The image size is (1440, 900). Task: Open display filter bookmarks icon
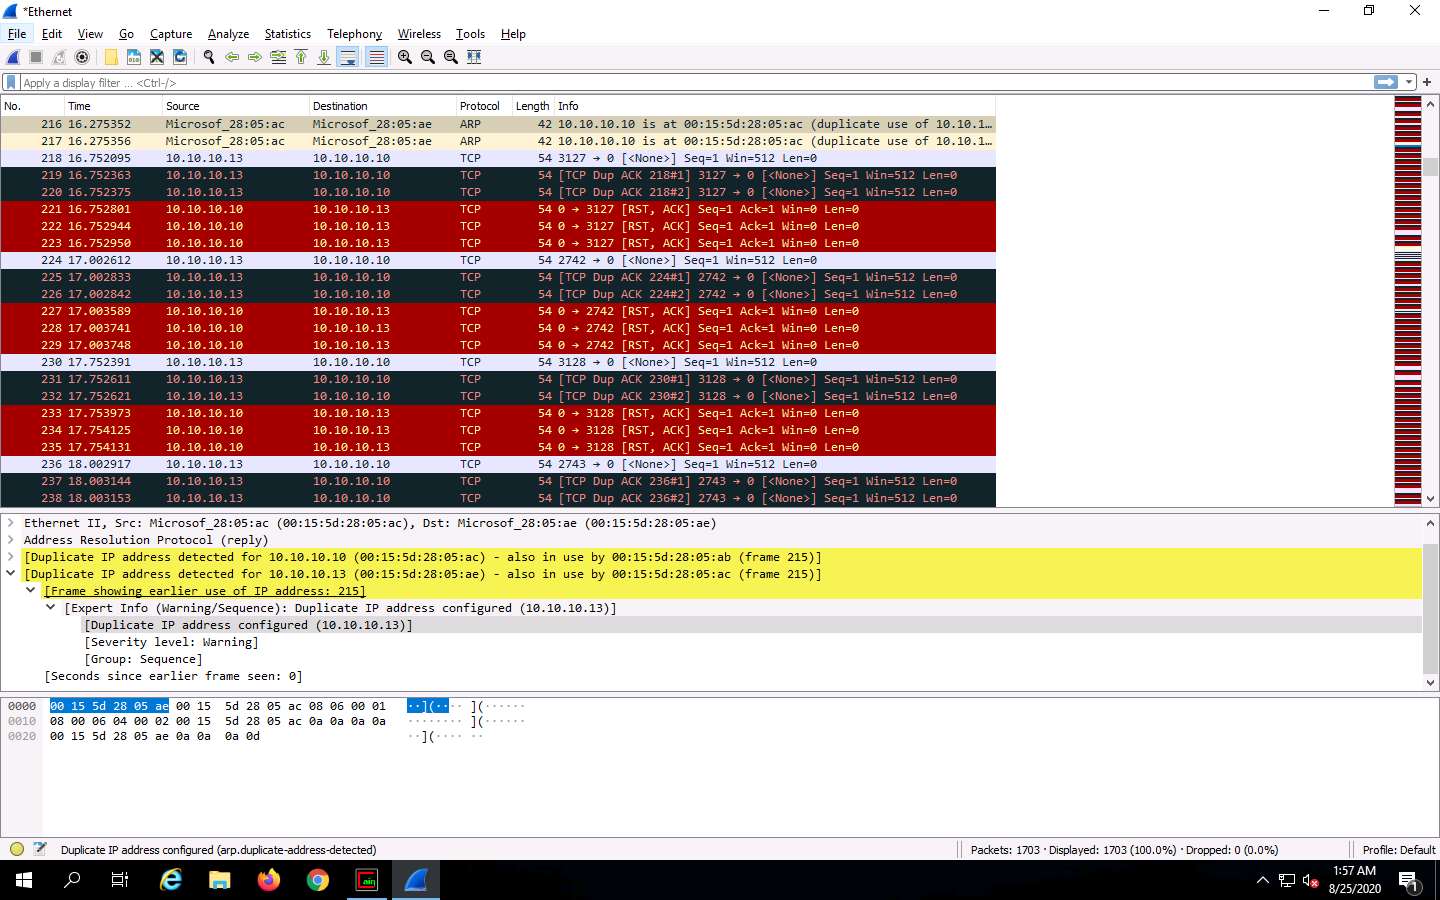pyautogui.click(x=11, y=82)
